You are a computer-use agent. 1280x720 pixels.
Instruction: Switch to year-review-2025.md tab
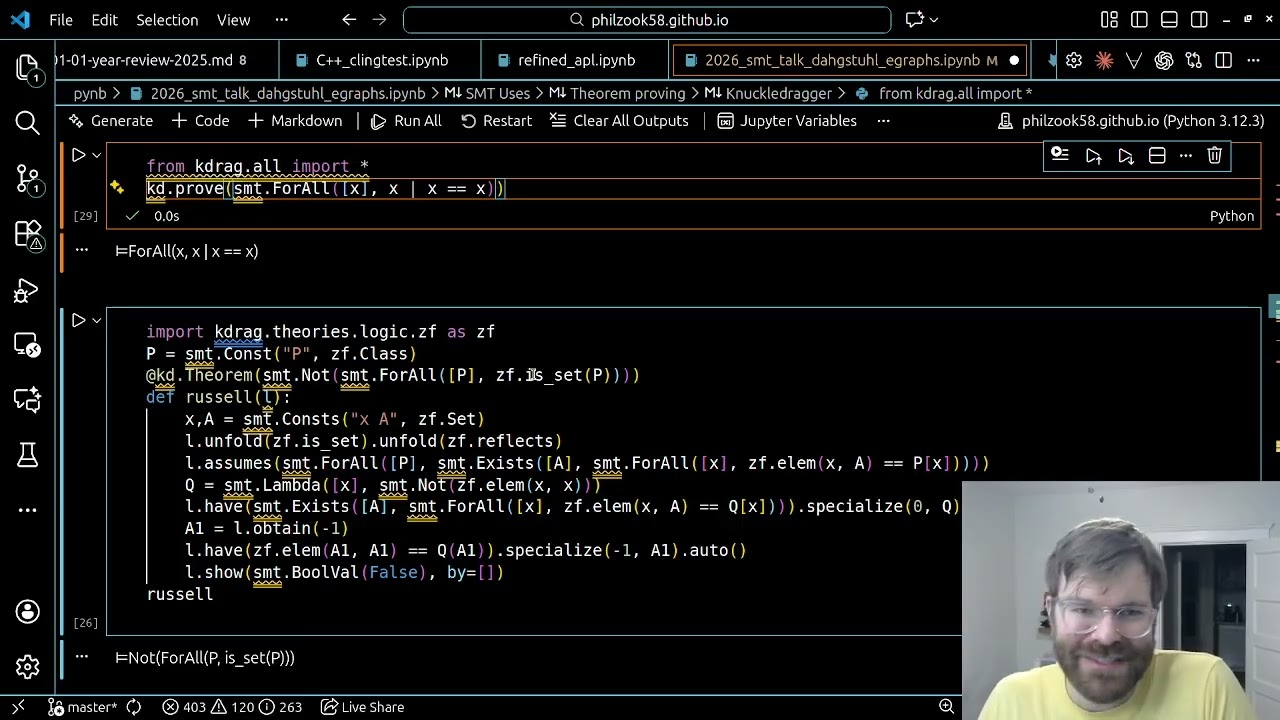pyautogui.click(x=150, y=60)
